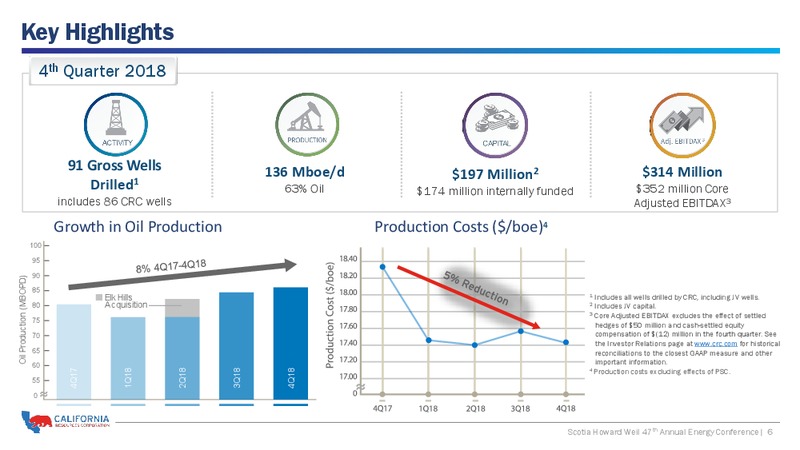
Task: Click the $314 Million figure
Action: tap(682, 172)
